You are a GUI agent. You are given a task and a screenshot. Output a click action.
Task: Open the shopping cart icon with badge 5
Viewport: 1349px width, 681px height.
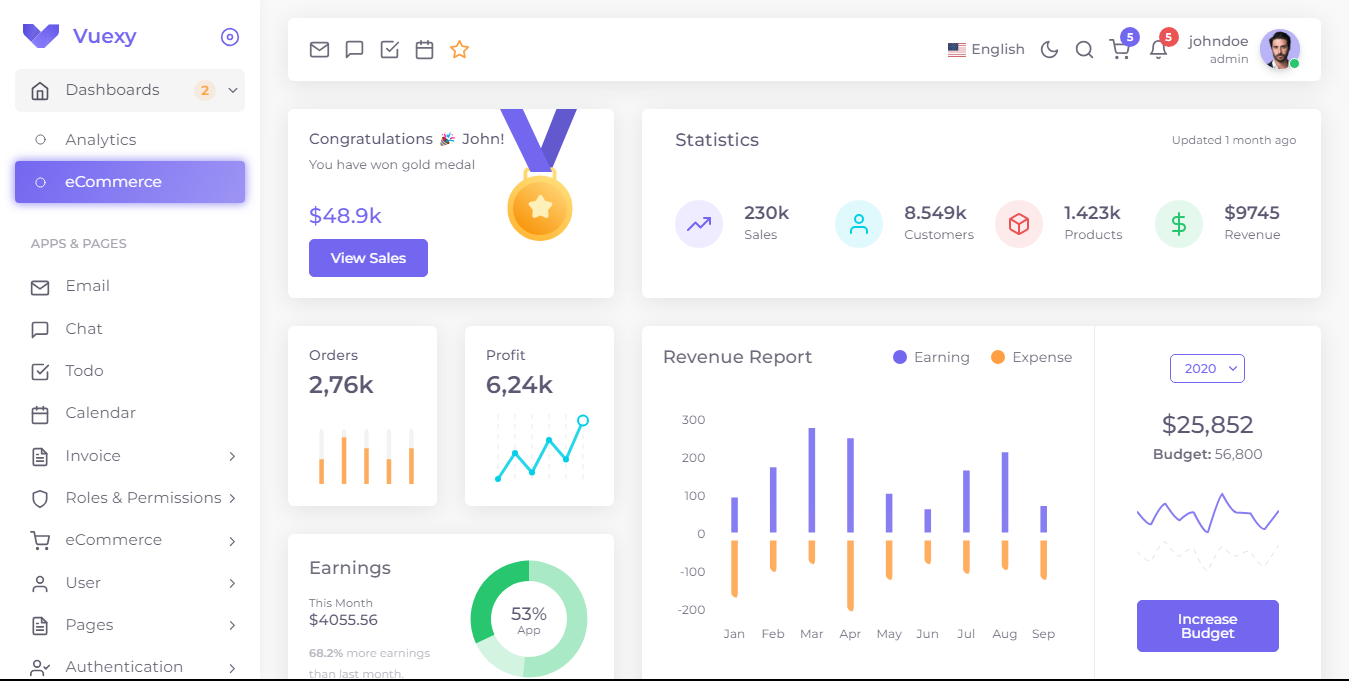(1120, 50)
